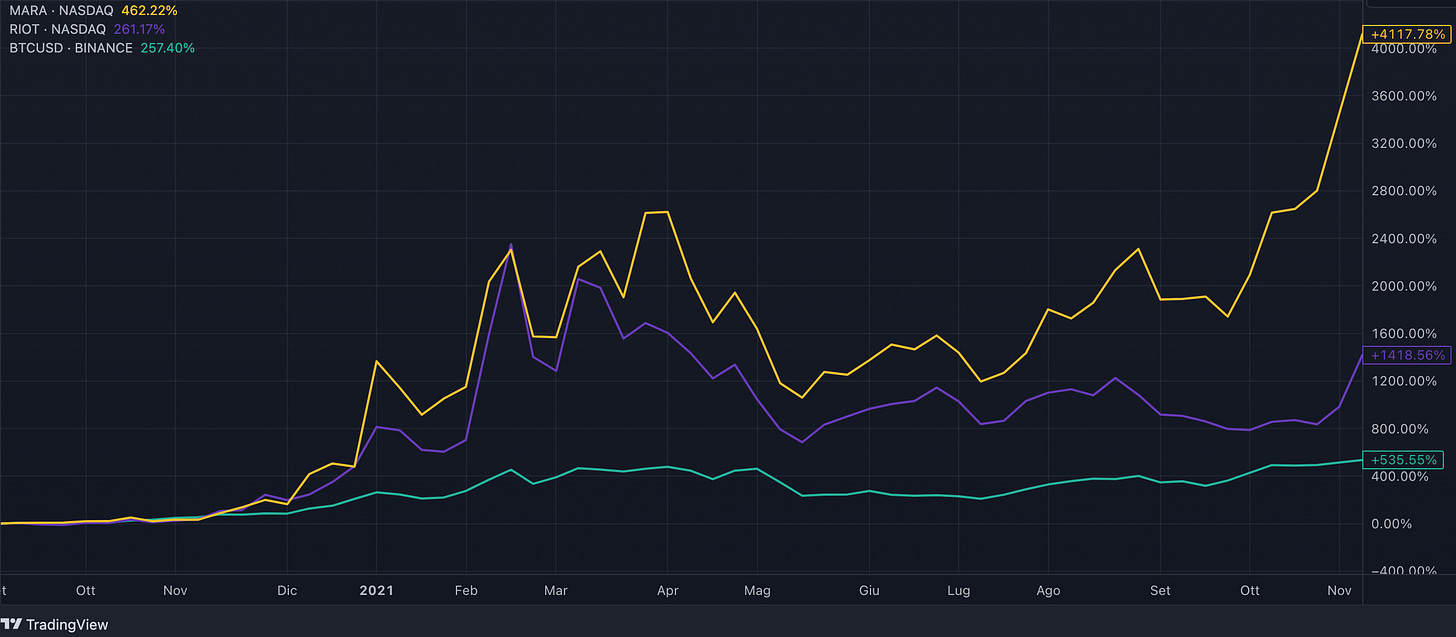Click the Mar time axis label
The image size is (1456, 637).
(556, 591)
